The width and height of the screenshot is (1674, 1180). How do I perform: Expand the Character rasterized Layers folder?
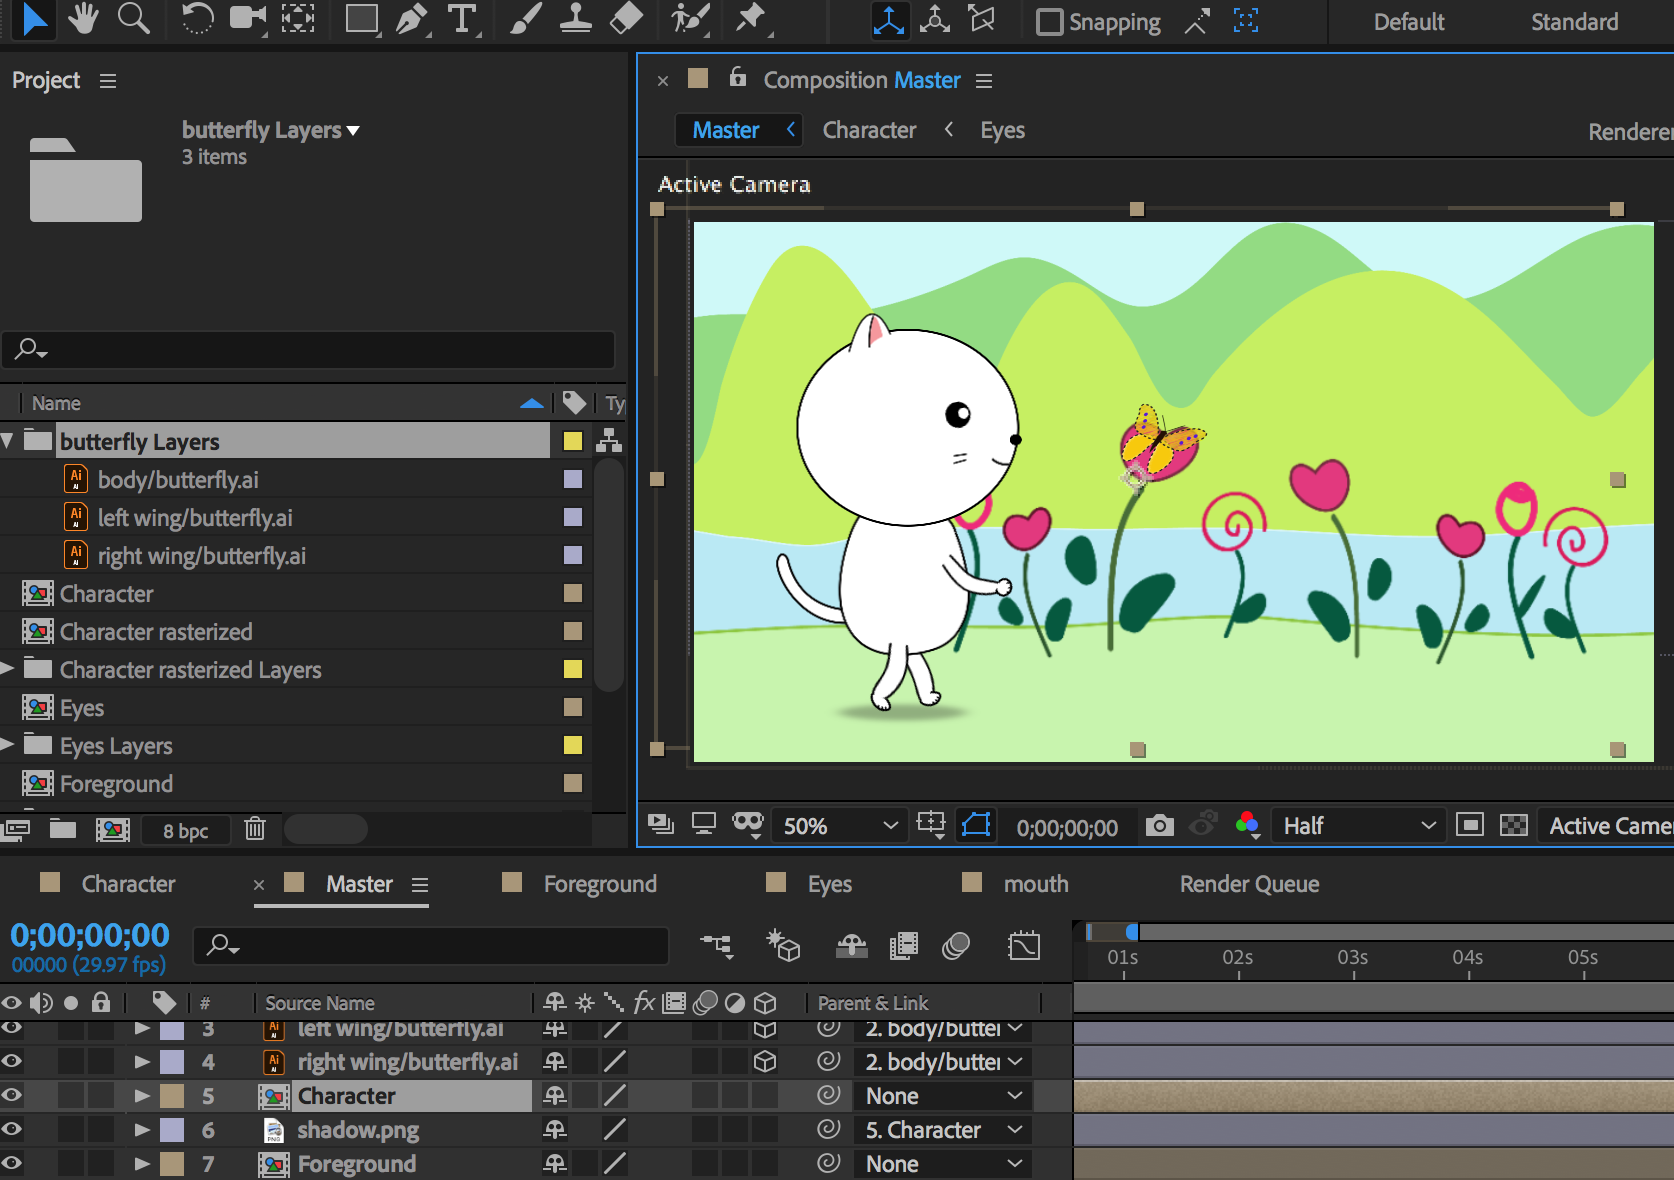8,668
